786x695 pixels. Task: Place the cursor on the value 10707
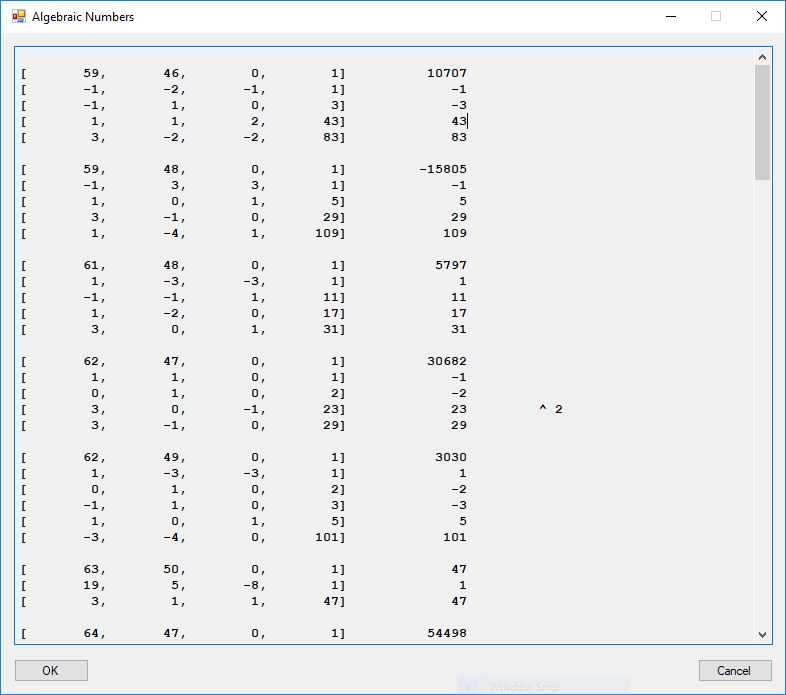446,73
